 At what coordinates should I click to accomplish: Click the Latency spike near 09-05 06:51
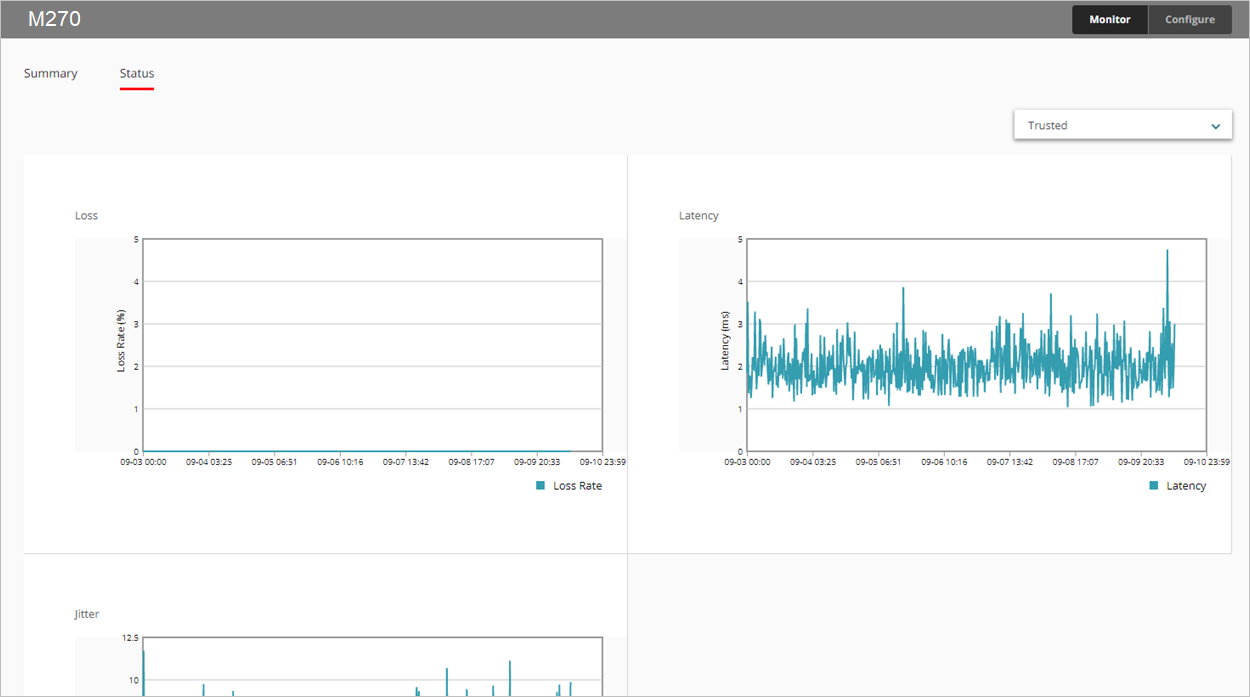pyautogui.click(x=903, y=292)
